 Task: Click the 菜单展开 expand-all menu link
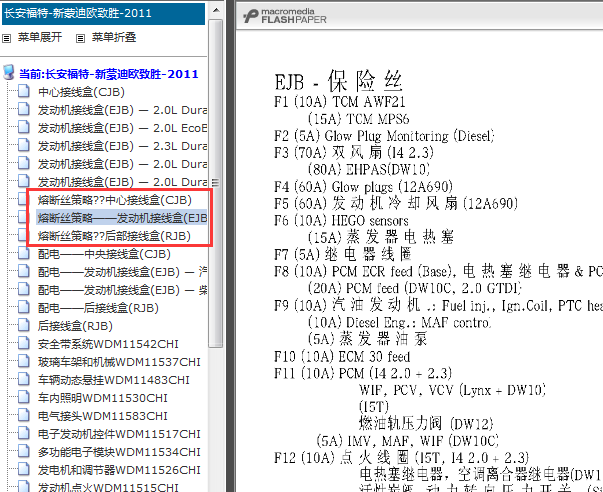[40, 37]
